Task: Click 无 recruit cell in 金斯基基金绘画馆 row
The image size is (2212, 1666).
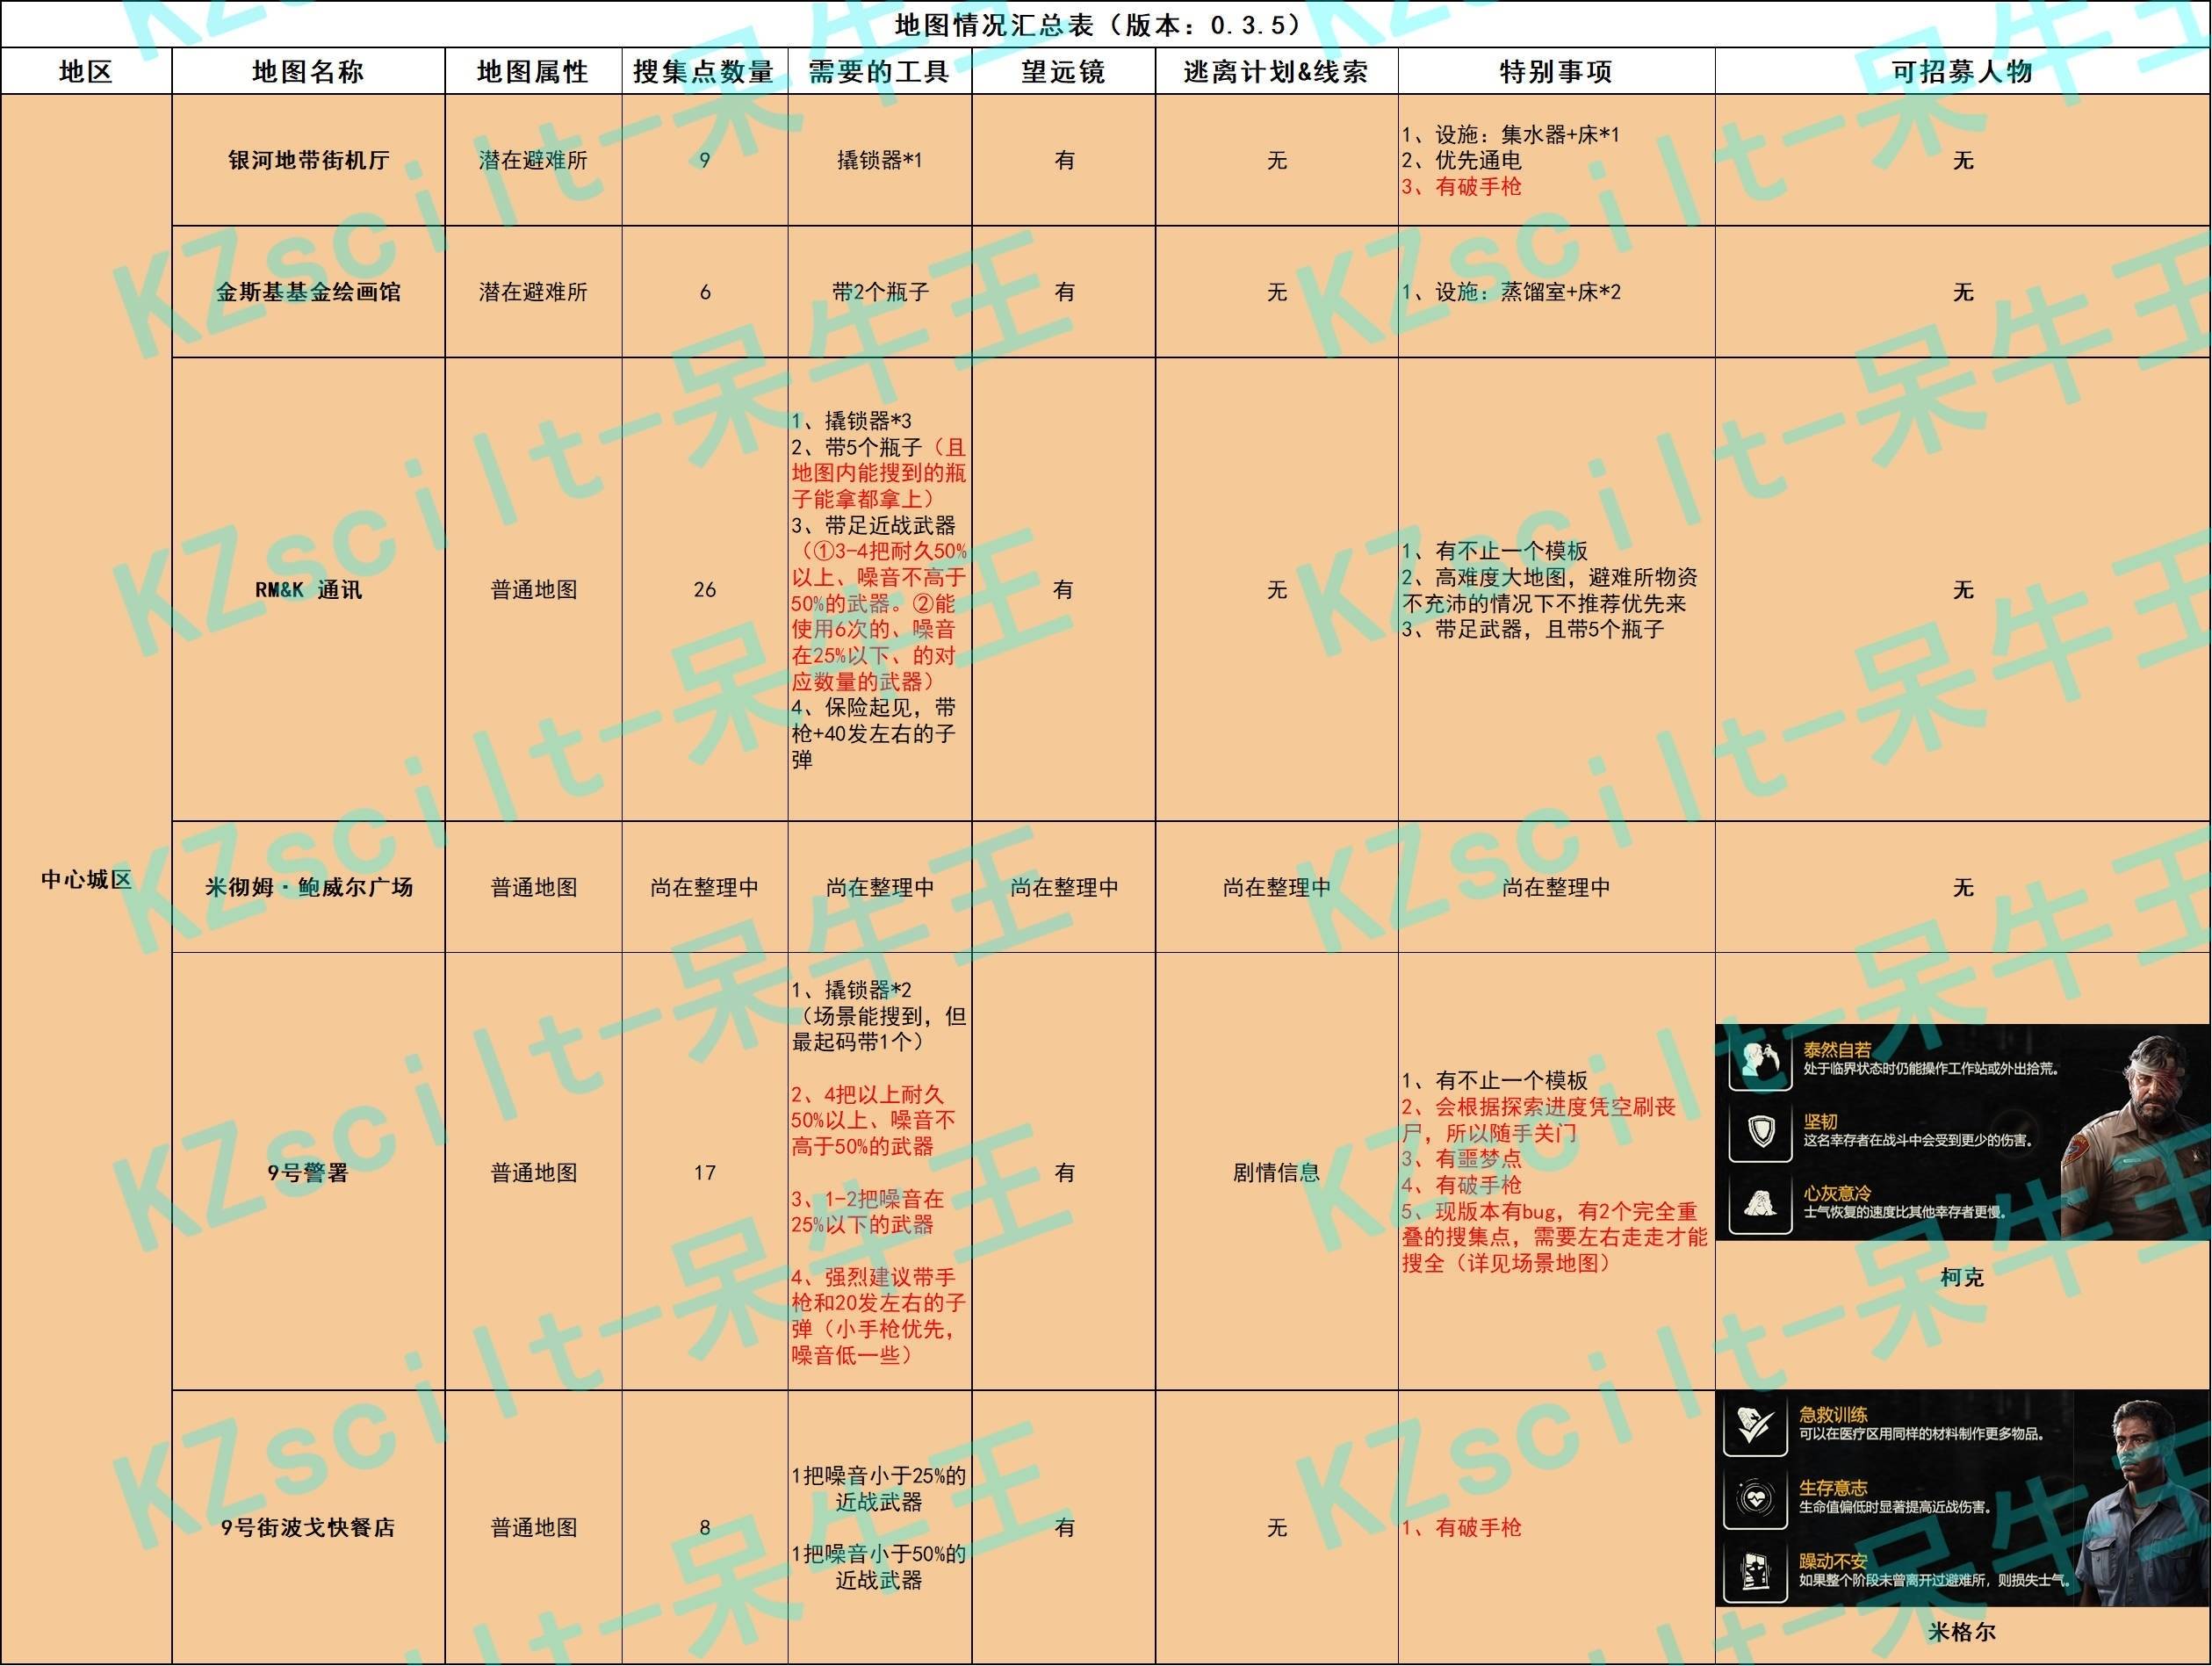Action: click(1963, 292)
